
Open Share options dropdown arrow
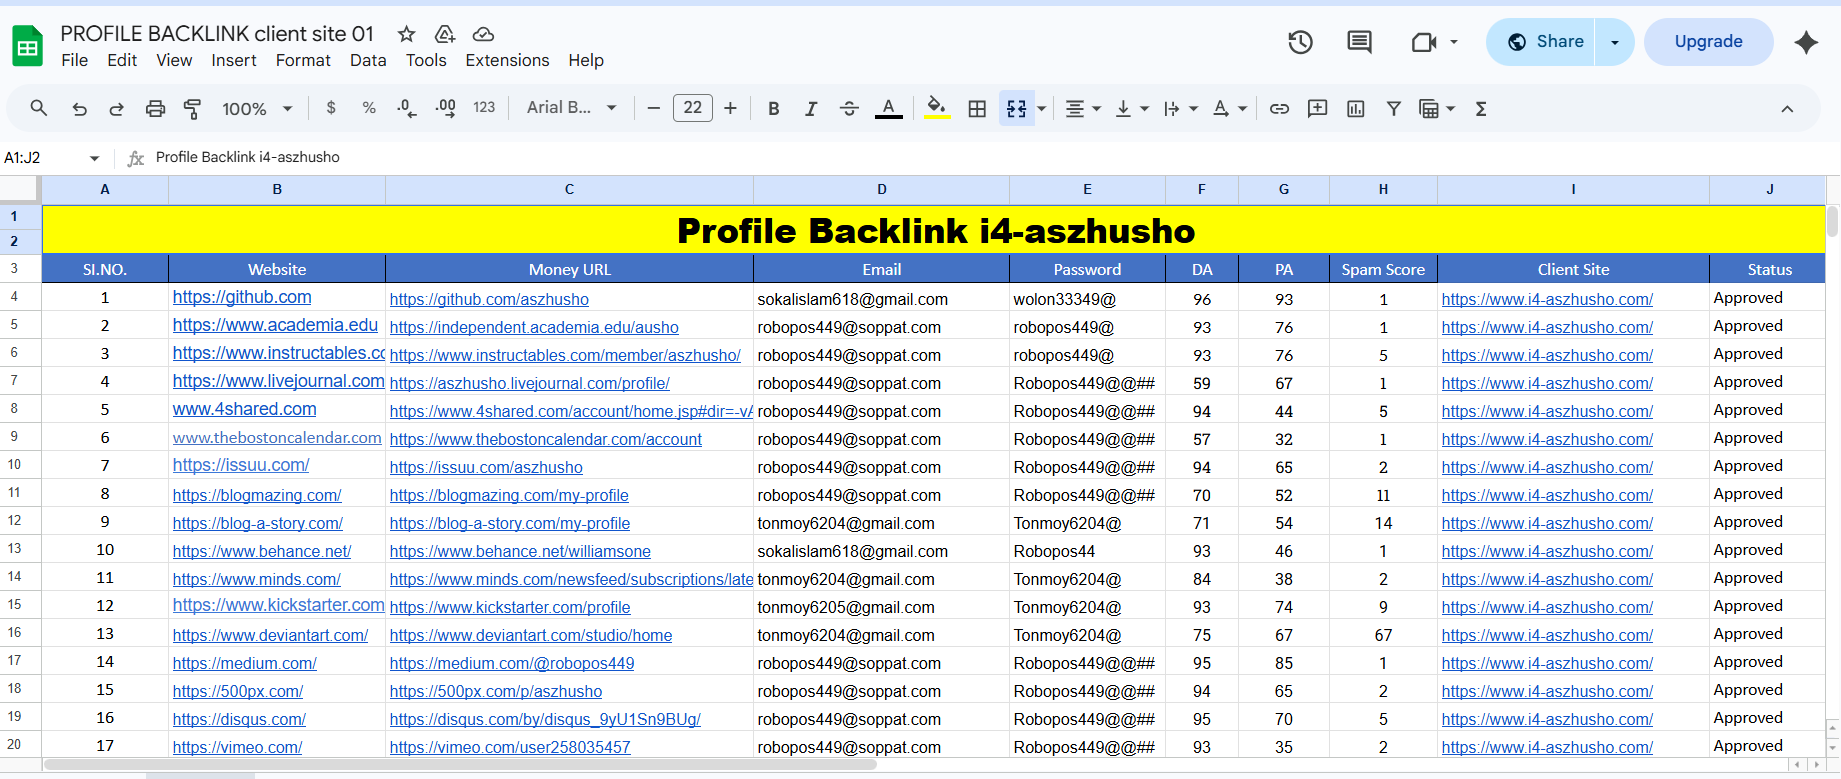coord(1614,42)
